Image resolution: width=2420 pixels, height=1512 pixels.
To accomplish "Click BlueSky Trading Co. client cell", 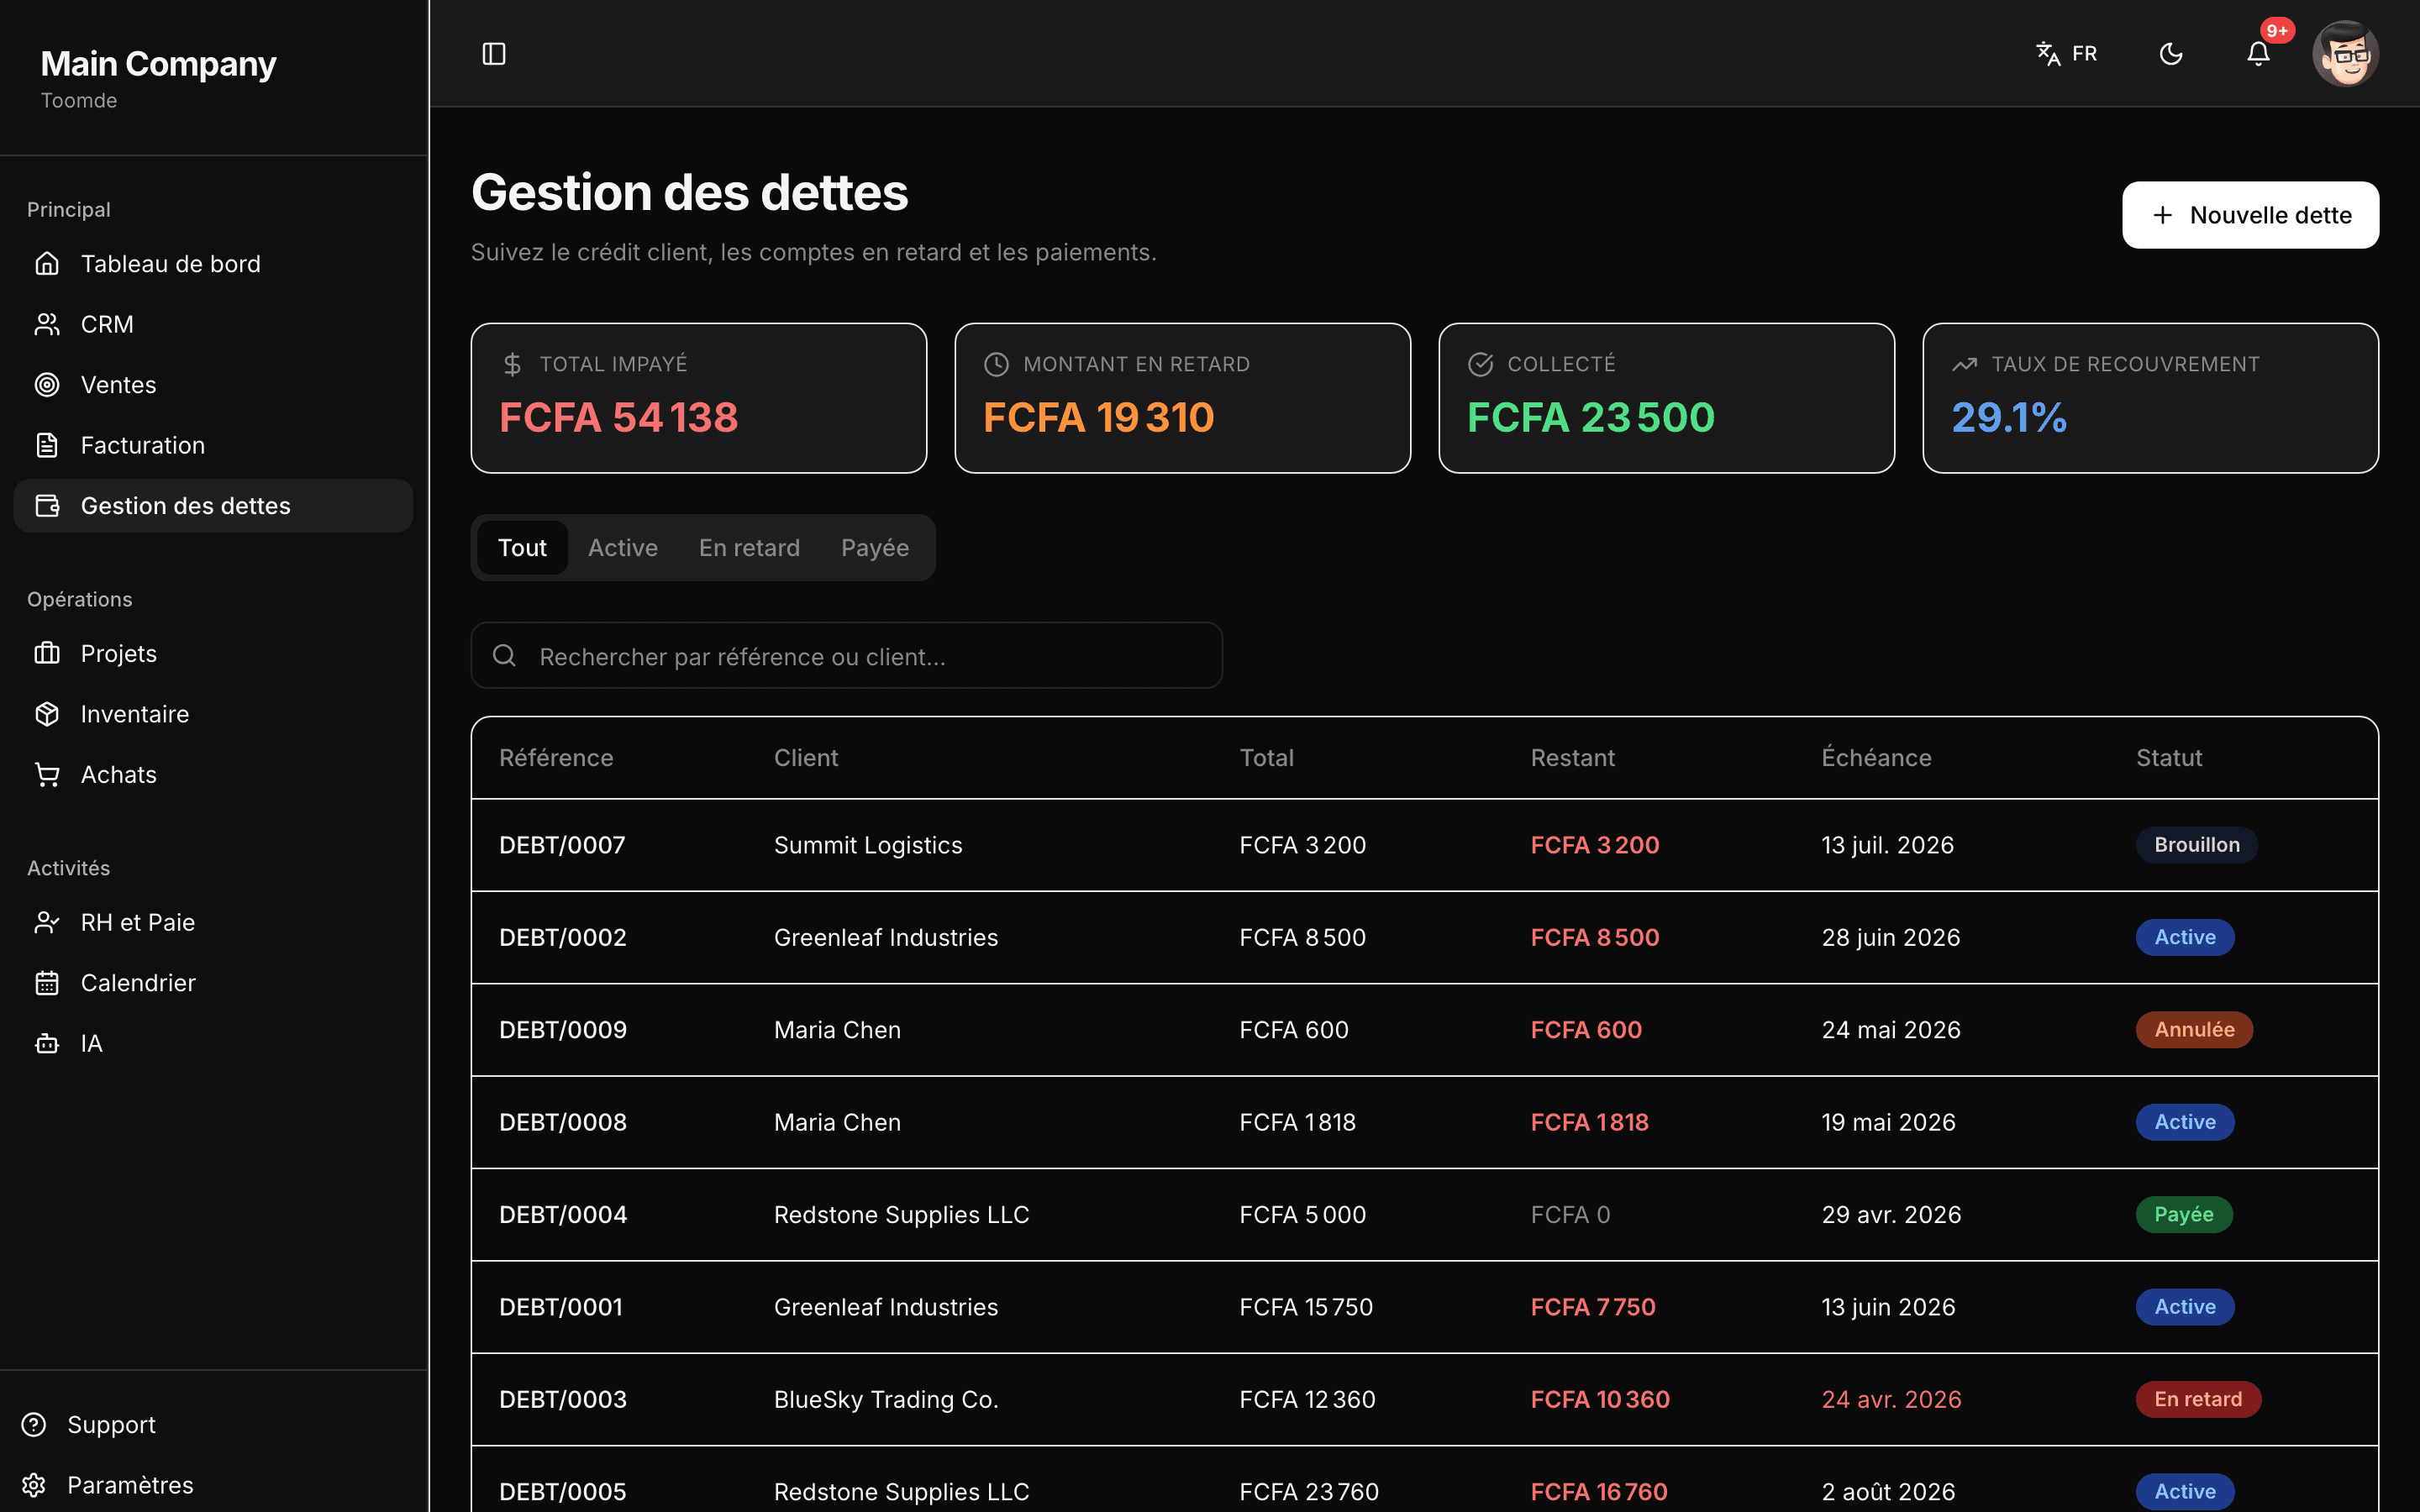I will pos(886,1400).
